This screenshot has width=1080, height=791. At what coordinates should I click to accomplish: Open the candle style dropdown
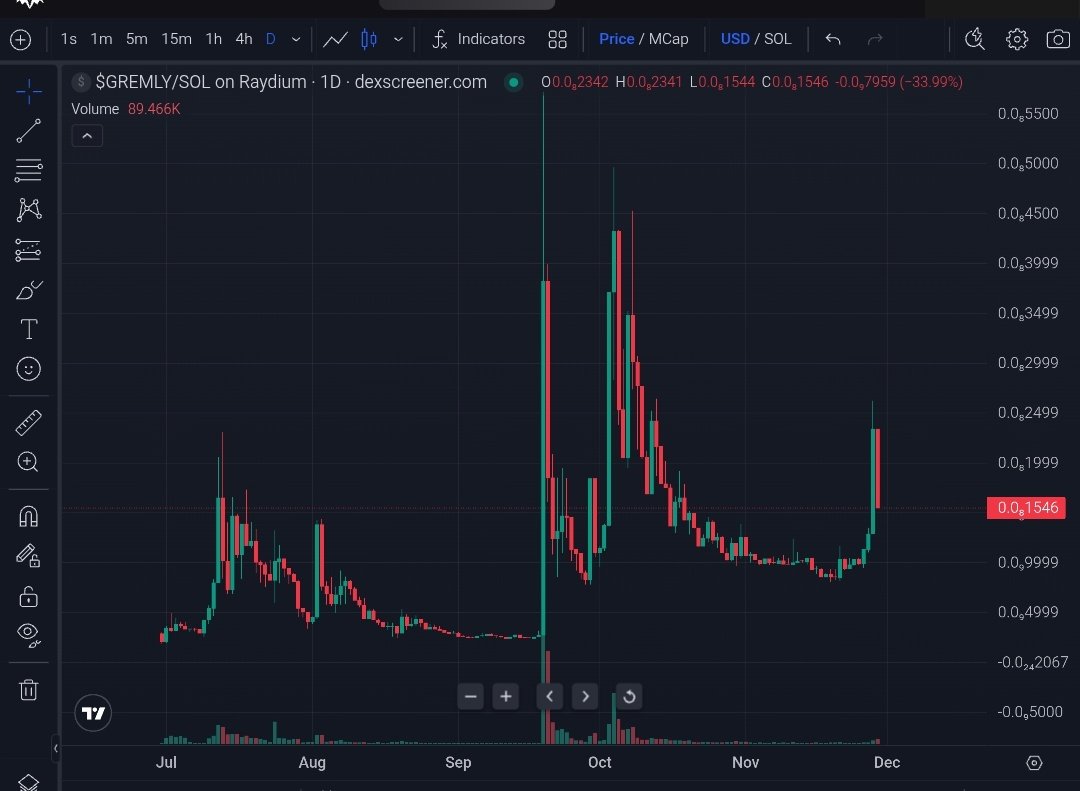[x=398, y=39]
